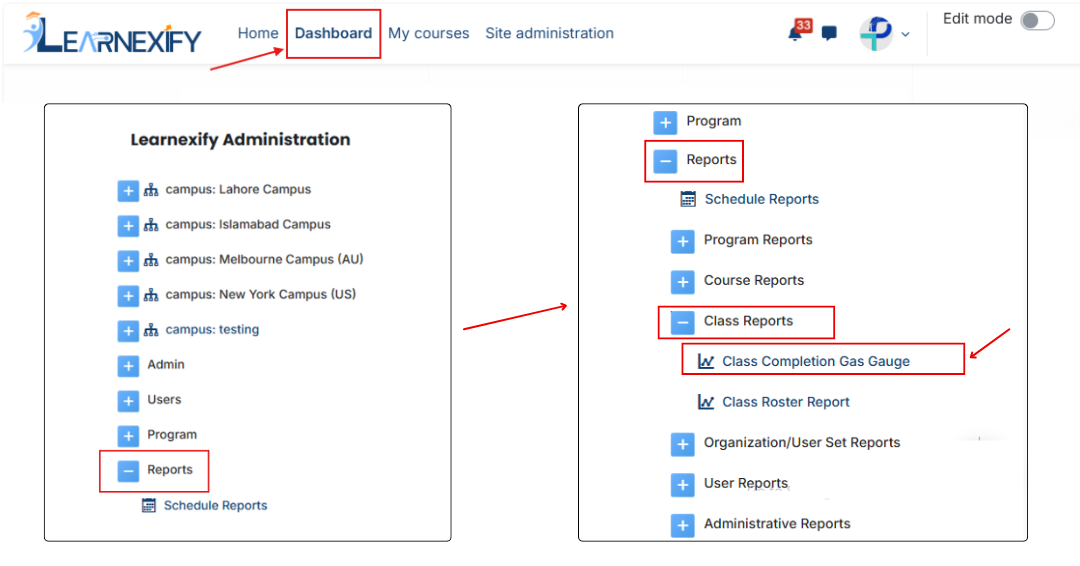Screen dimensions: 1080x566
Task: Open the Class Completion Gas Gauge report
Action: tap(816, 361)
